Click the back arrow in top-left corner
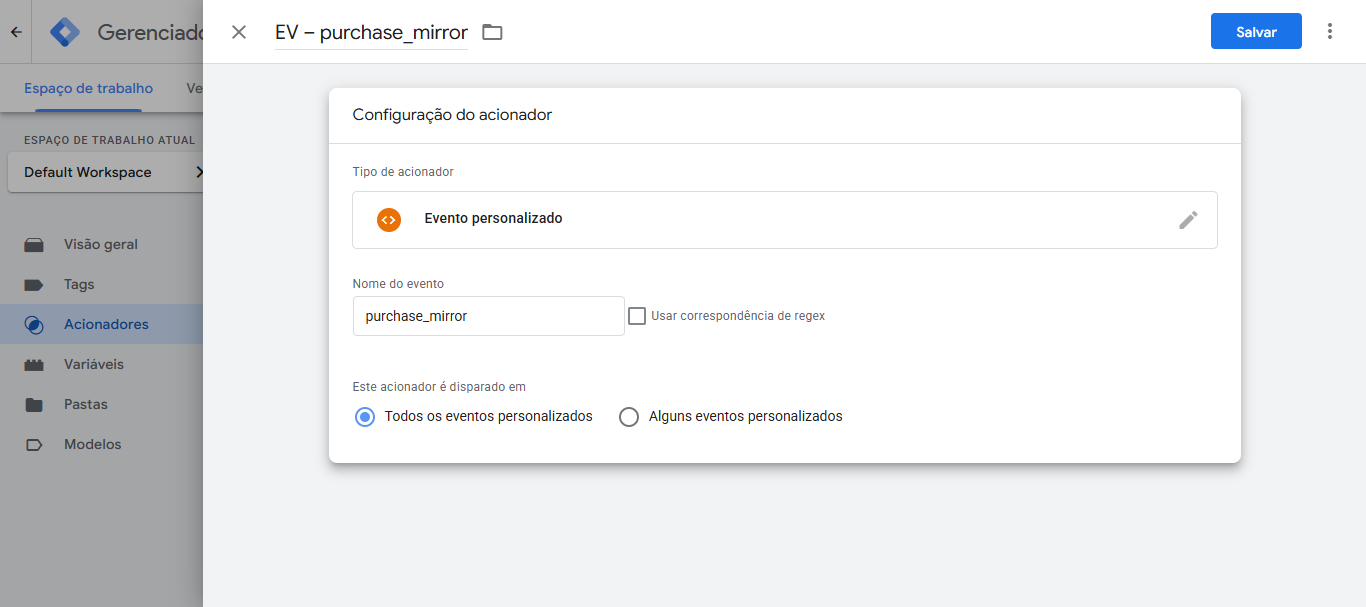This screenshot has width=1366, height=607. coord(16,32)
